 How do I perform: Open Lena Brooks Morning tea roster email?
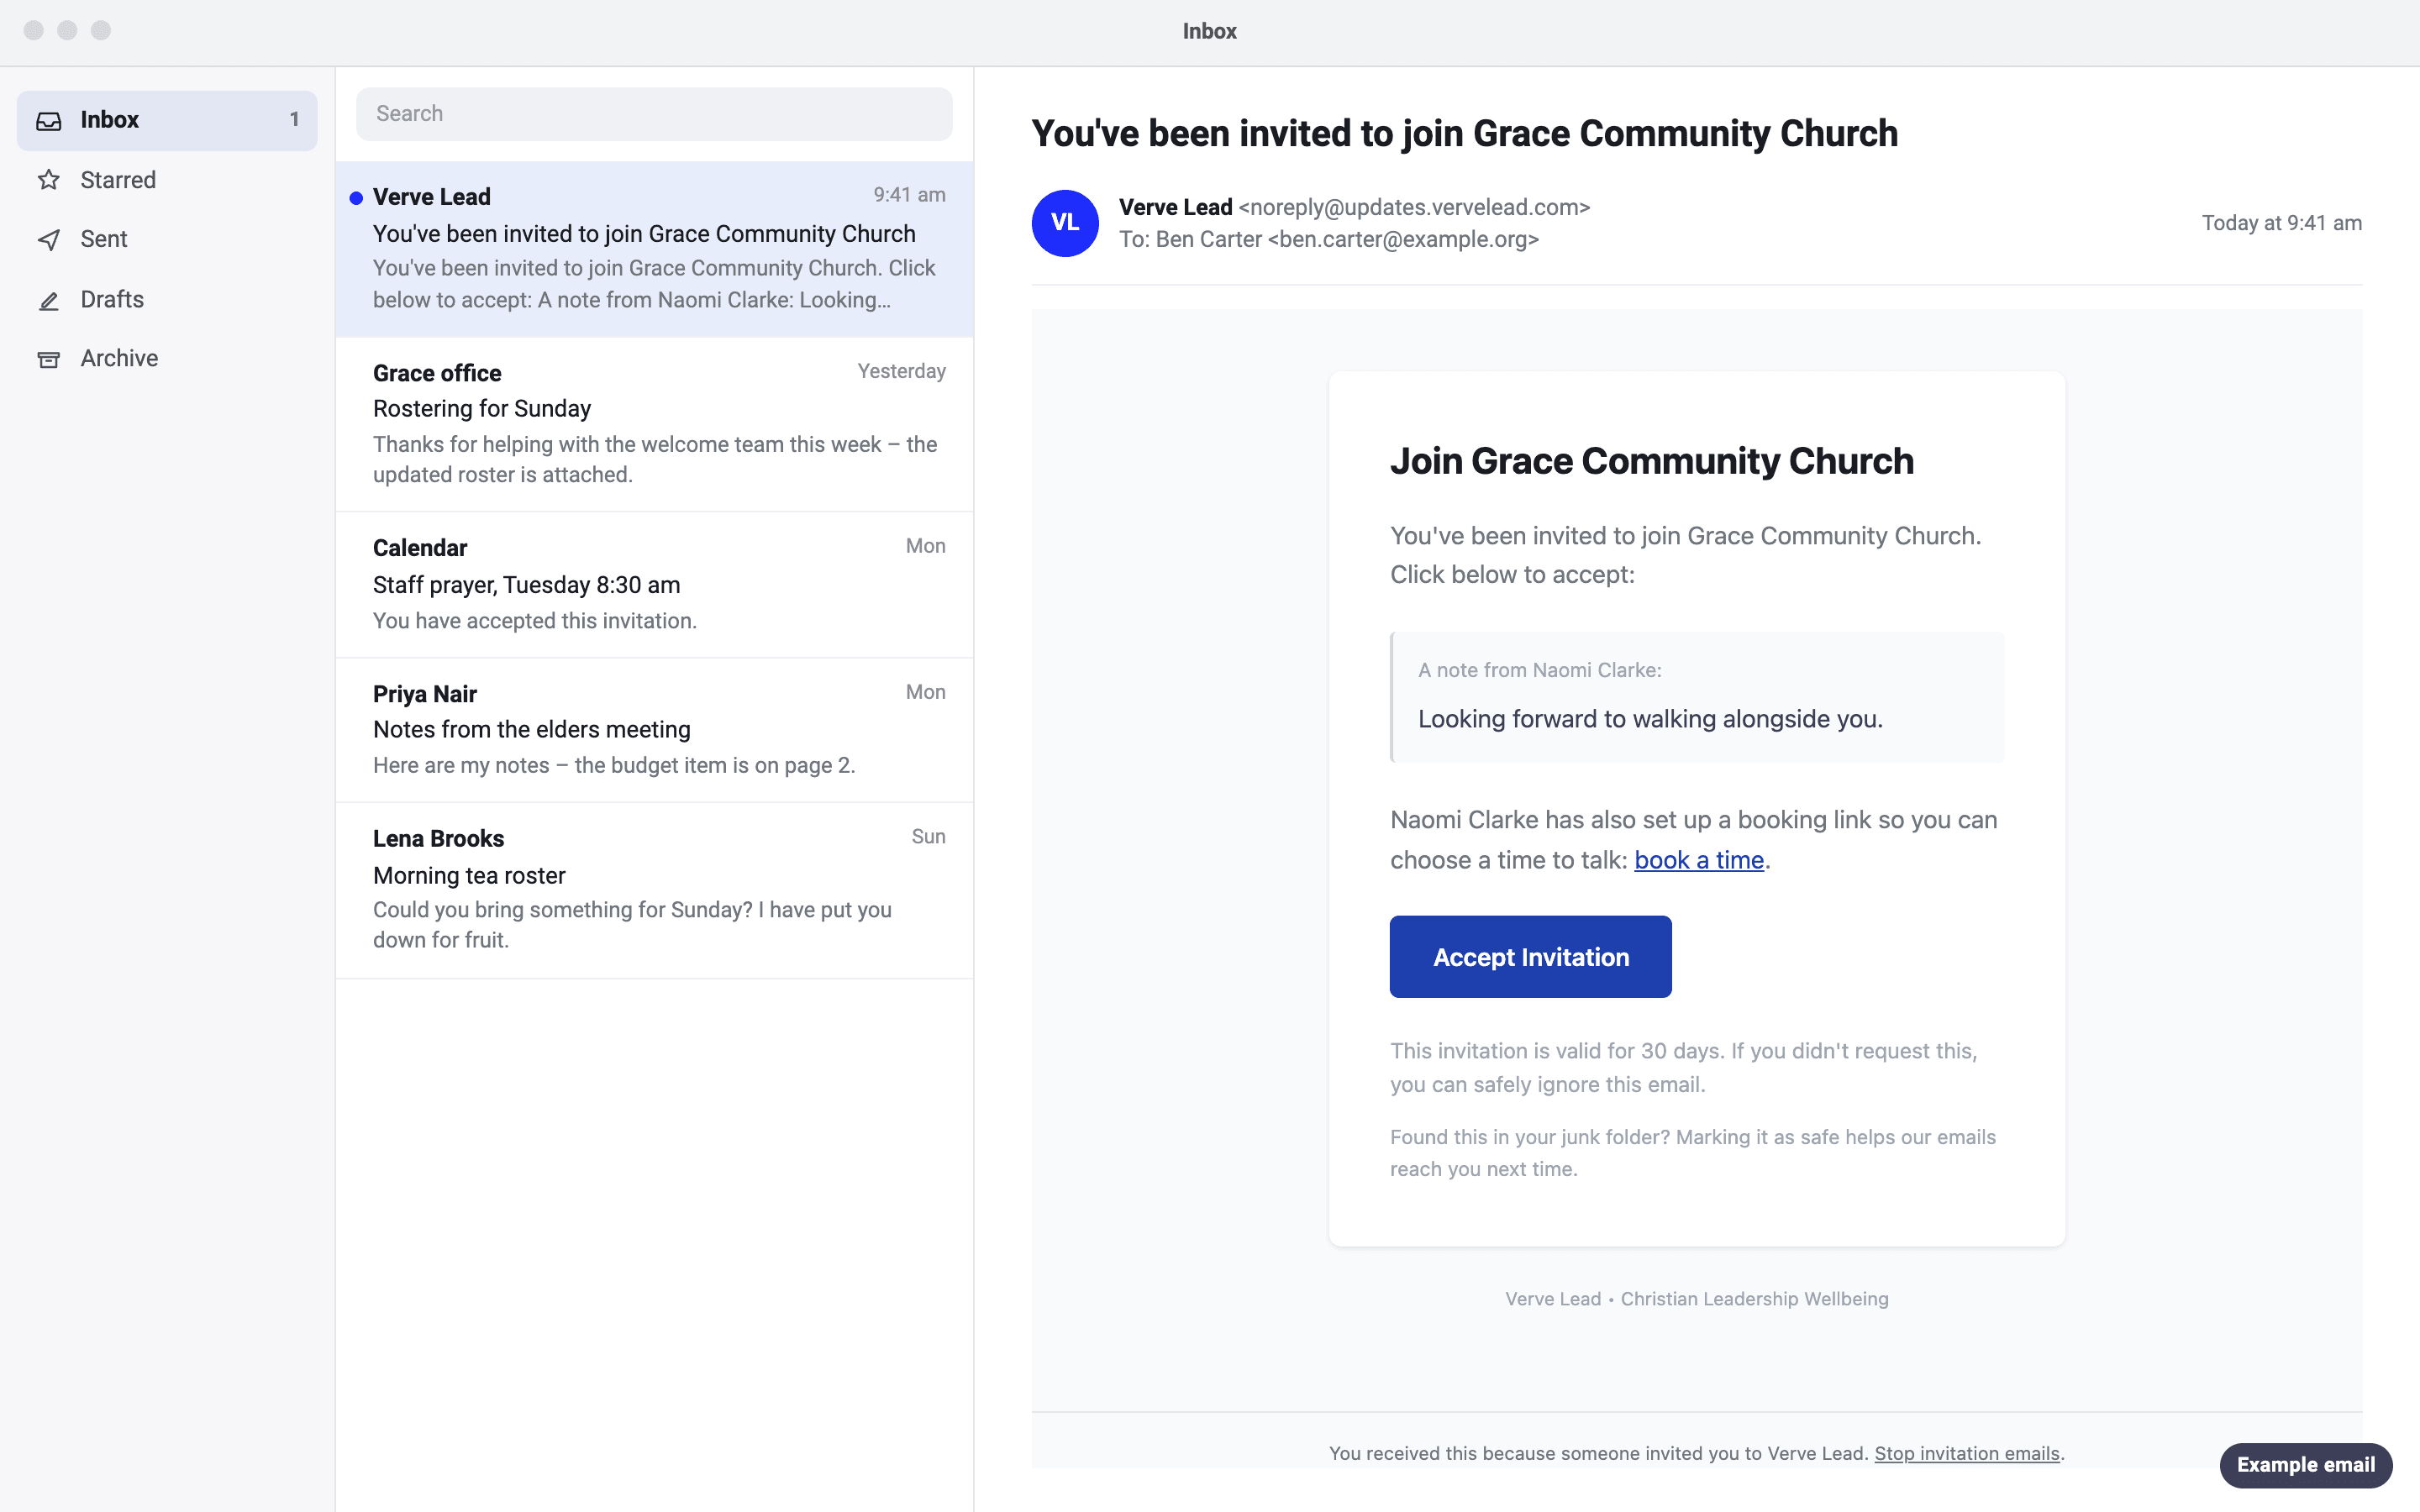pyautogui.click(x=654, y=890)
